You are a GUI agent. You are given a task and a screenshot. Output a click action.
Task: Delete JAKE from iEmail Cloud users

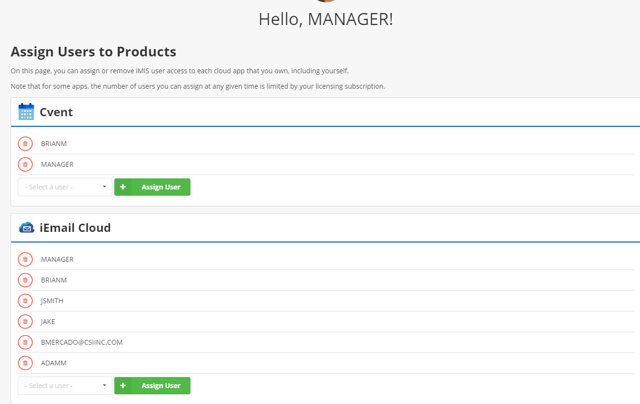(x=26, y=322)
